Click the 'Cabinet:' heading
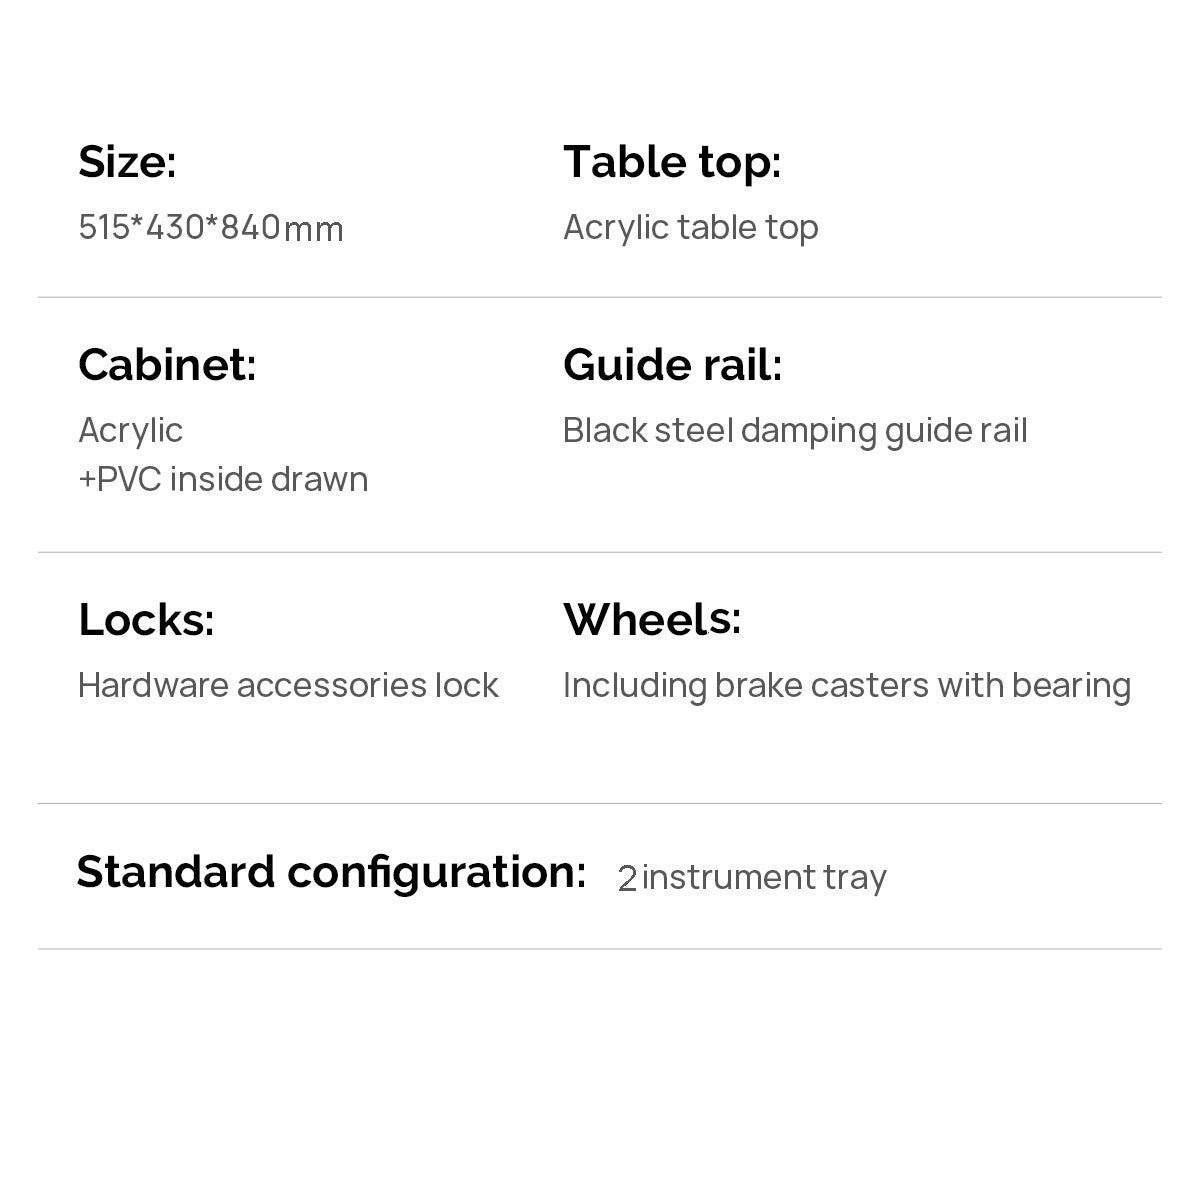 pyautogui.click(x=167, y=365)
